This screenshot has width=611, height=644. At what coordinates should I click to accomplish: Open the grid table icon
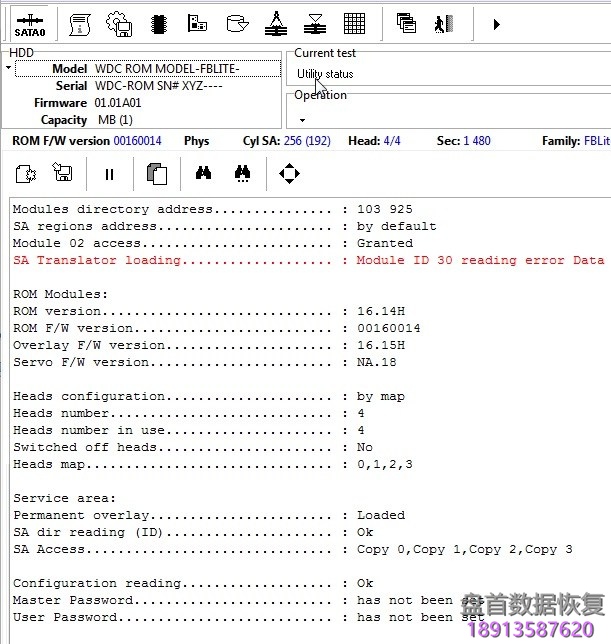(x=354, y=24)
